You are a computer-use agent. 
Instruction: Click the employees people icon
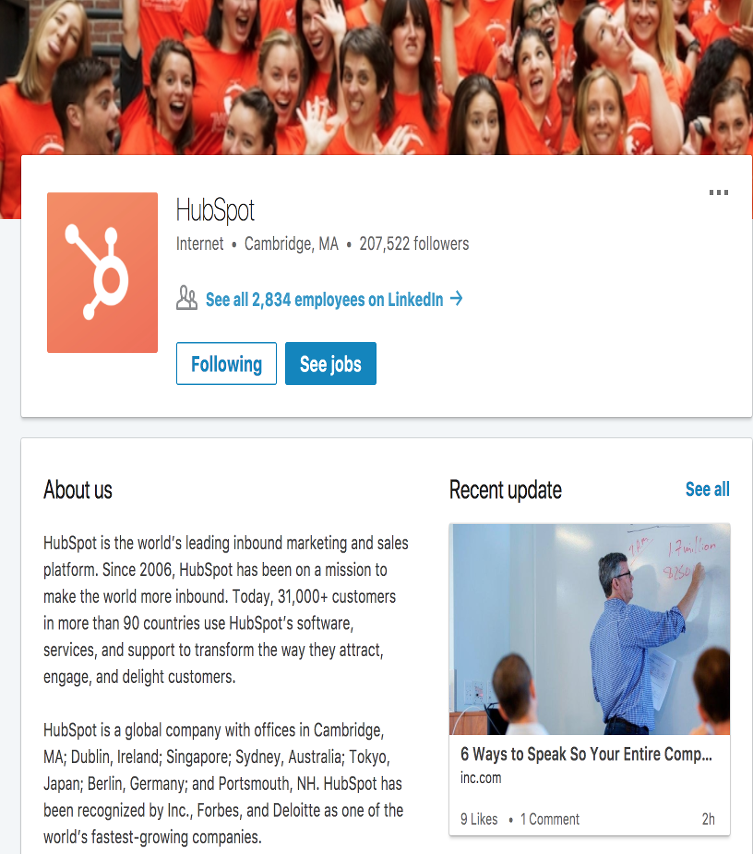pyautogui.click(x=187, y=298)
